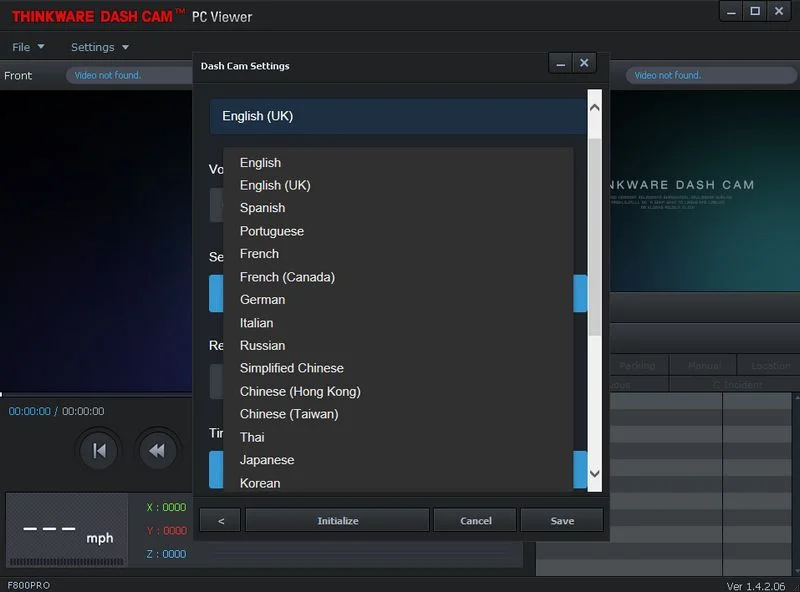Click the Initialize button

coord(337,520)
